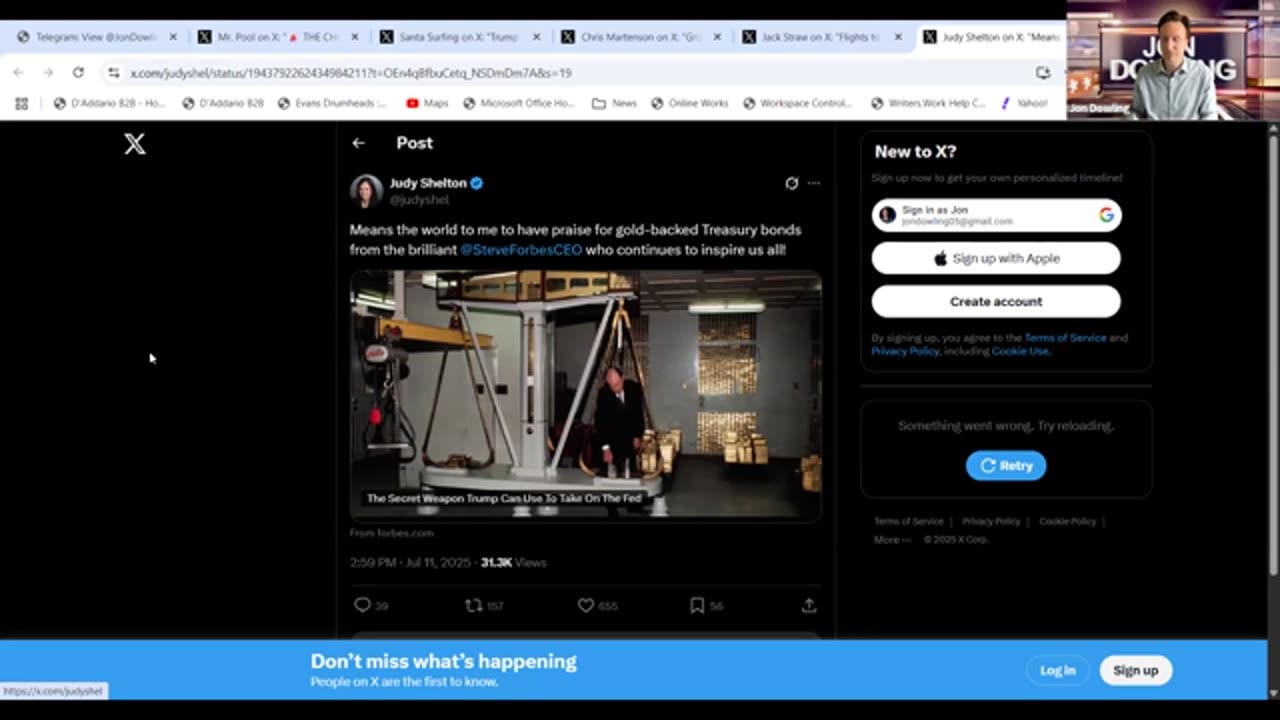This screenshot has width=1280, height=720.
Task: Click the 31.3K Views count
Action: 513,563
